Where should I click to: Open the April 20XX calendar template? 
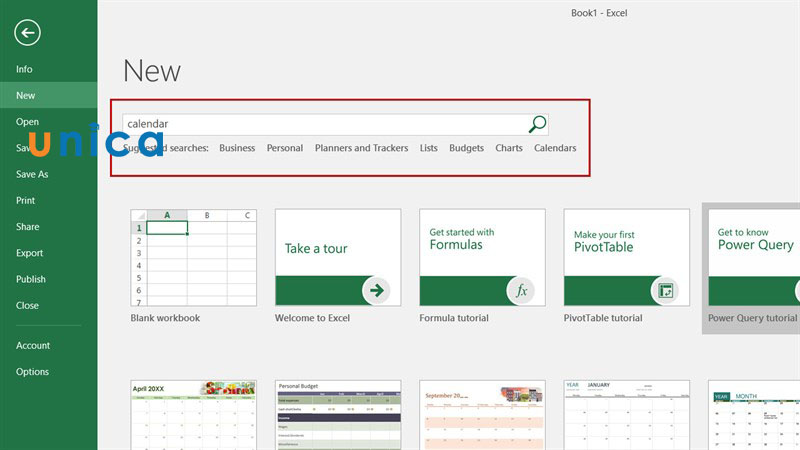(x=193, y=415)
